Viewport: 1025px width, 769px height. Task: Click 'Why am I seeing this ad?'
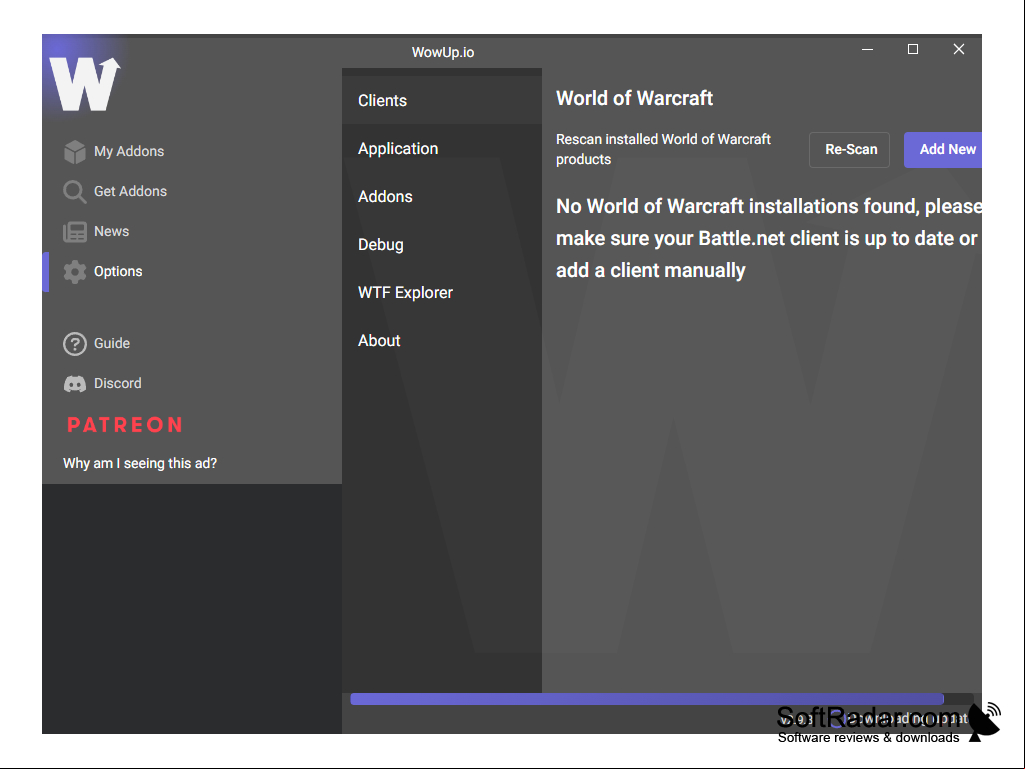[140, 463]
